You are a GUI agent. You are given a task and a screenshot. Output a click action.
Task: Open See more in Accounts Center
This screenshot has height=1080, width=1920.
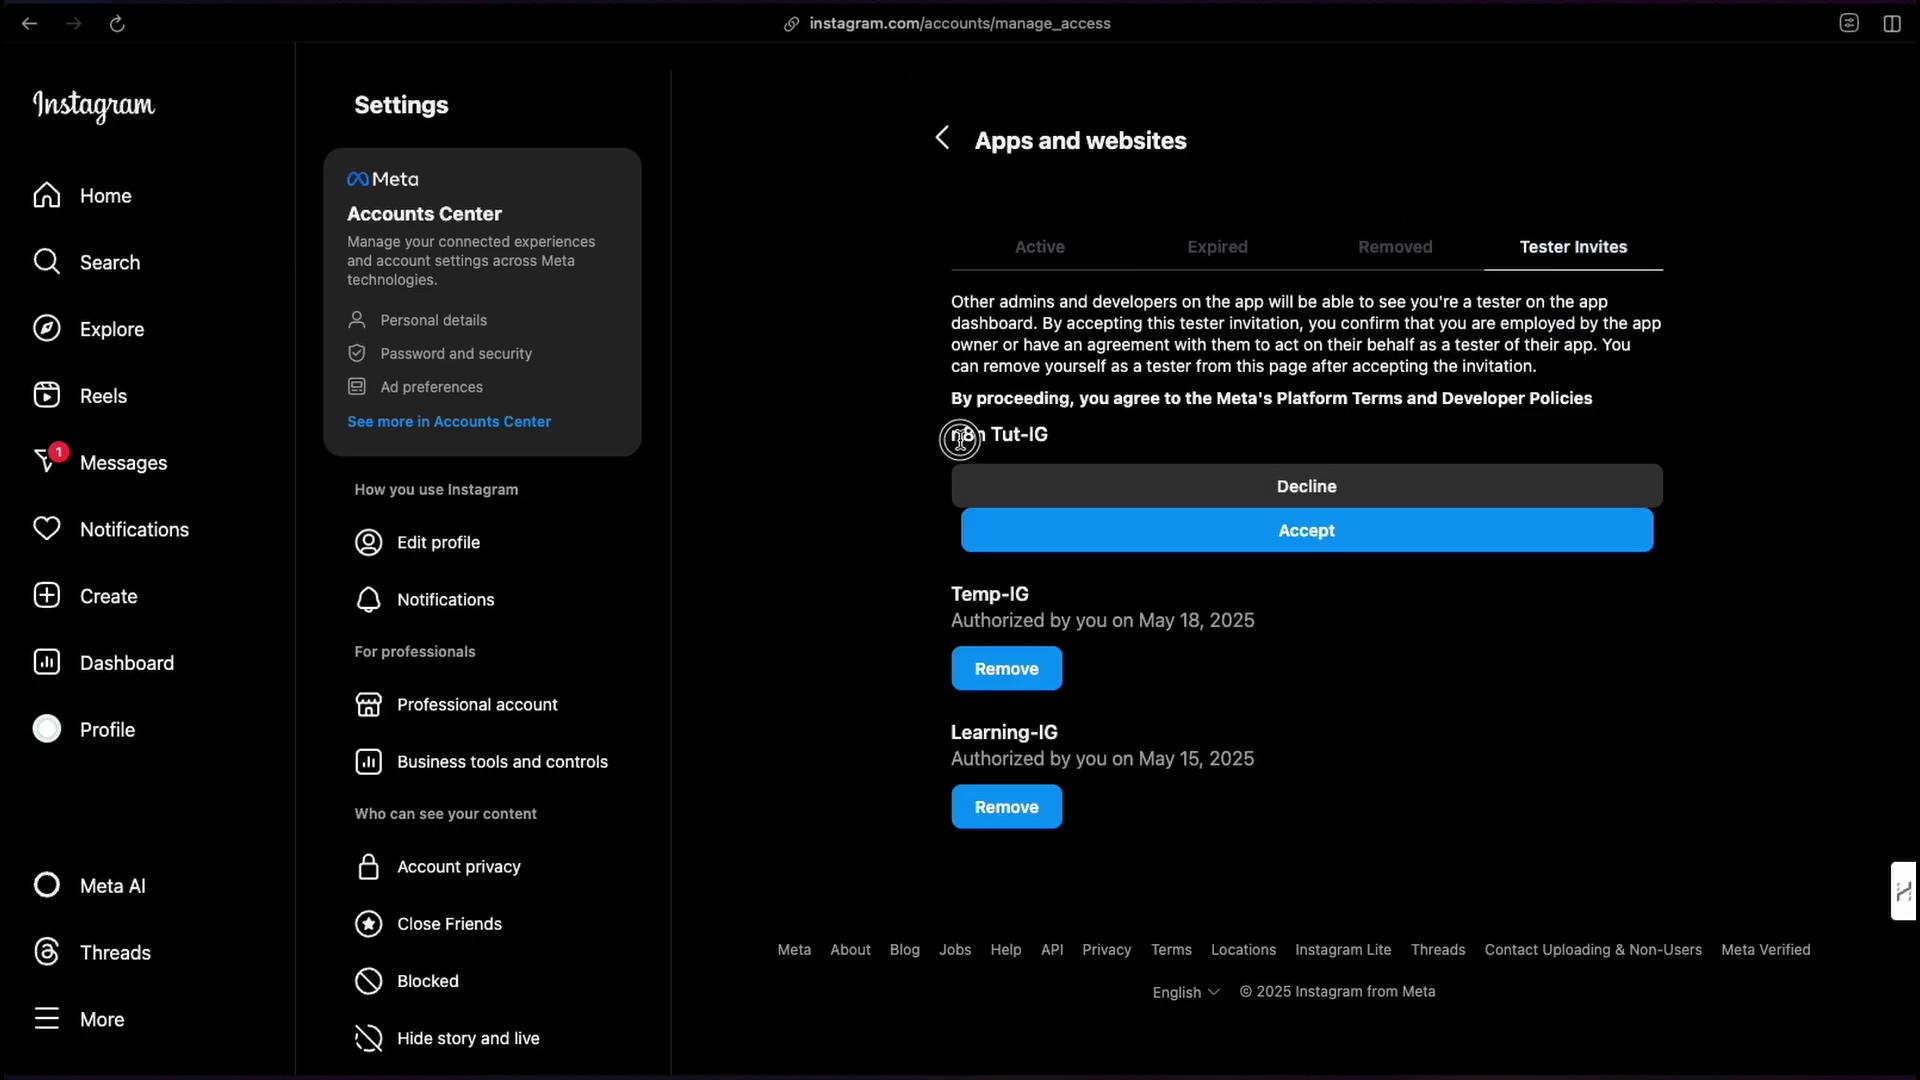pyautogui.click(x=449, y=422)
